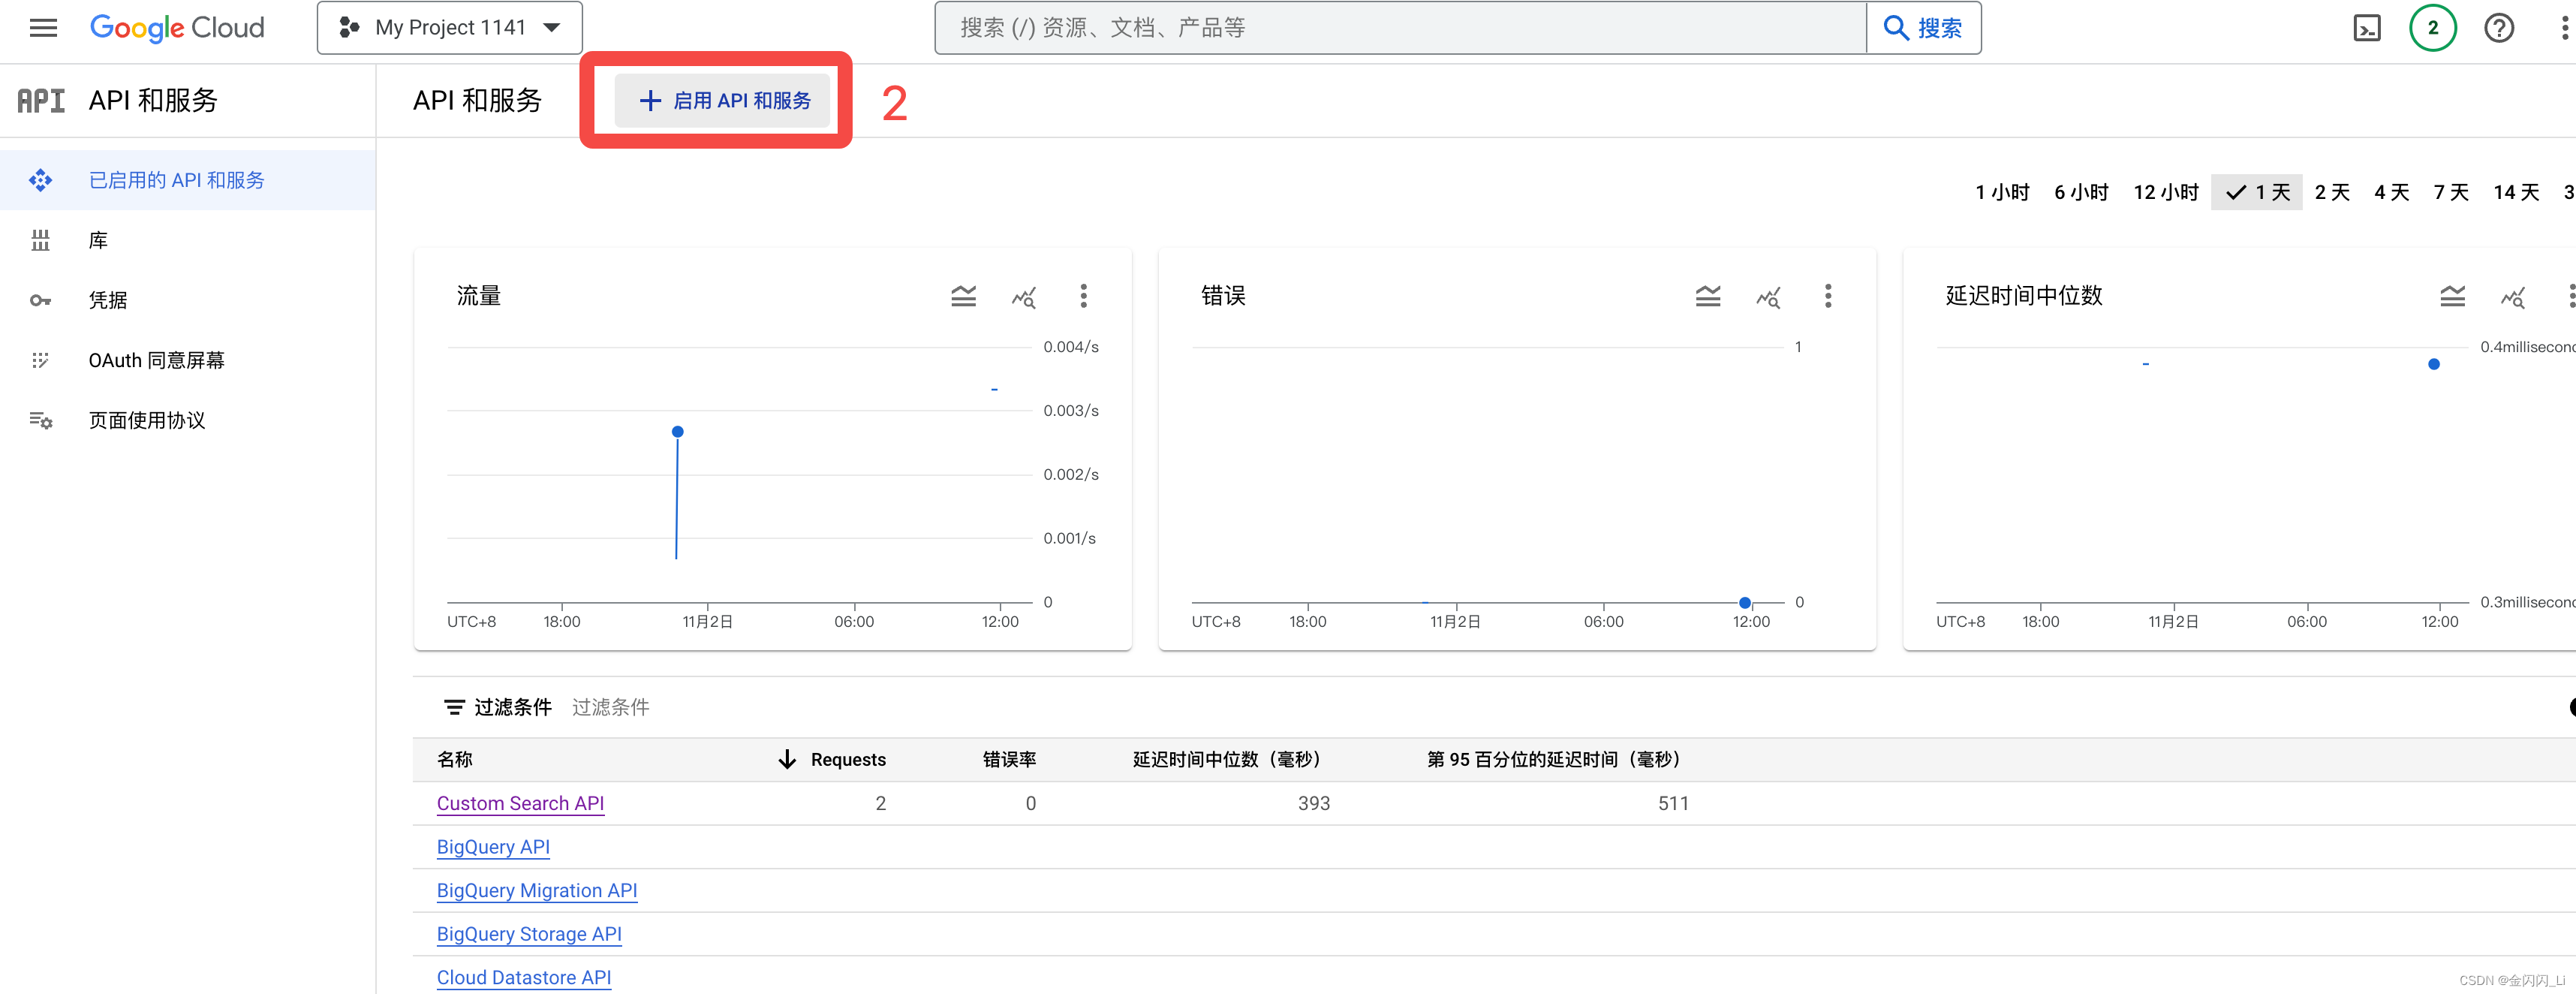
Task: Open the BigQuery Storage API link
Action: tap(529, 934)
